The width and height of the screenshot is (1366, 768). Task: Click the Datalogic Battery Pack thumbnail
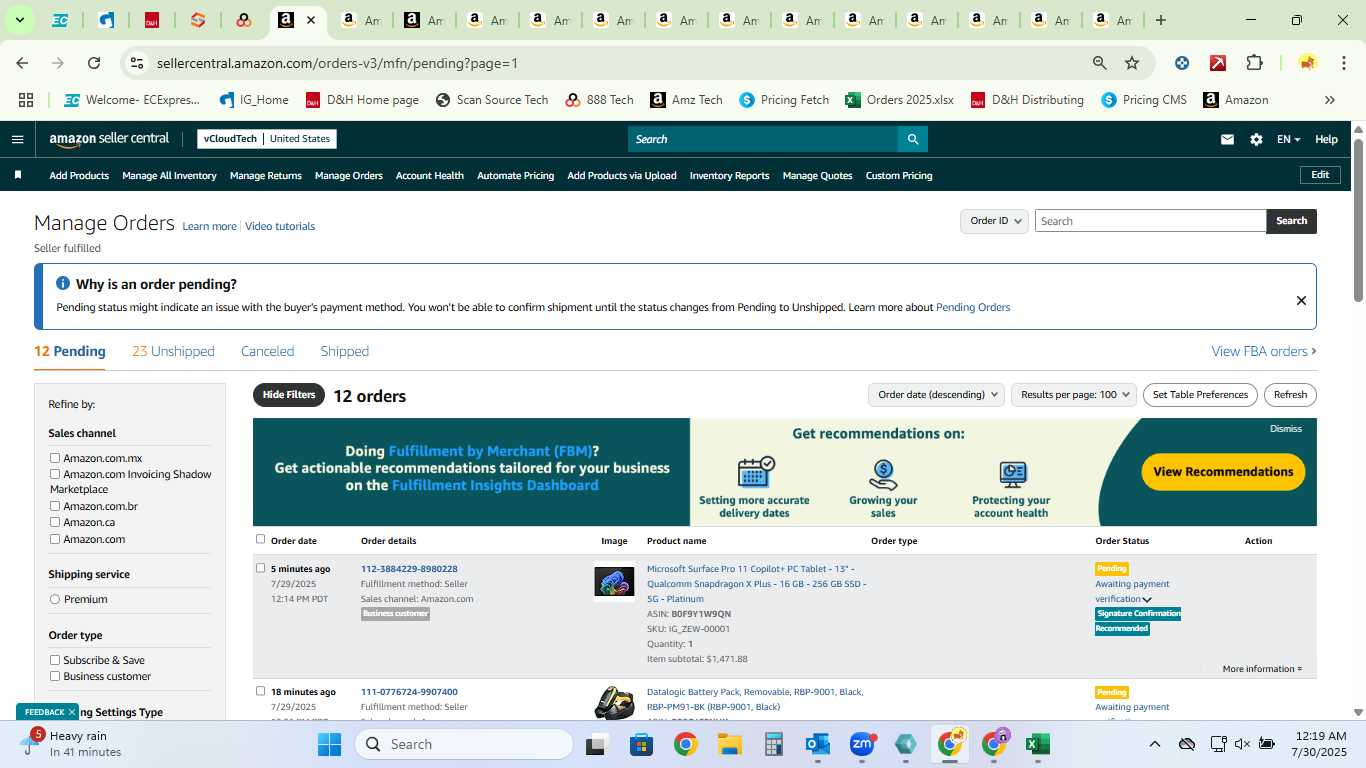click(614, 703)
